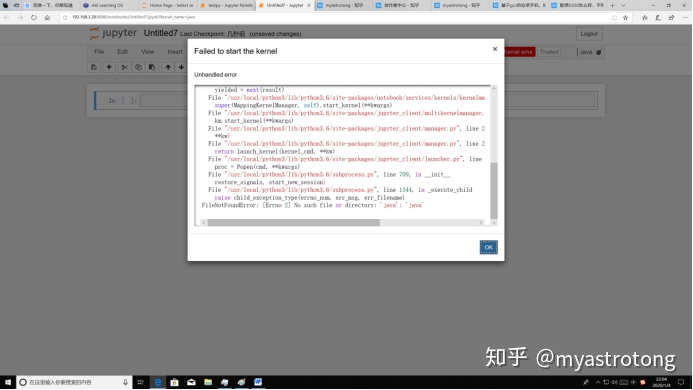693x390 pixels.
Task: Click the browser home icon
Action: (x=47, y=18)
